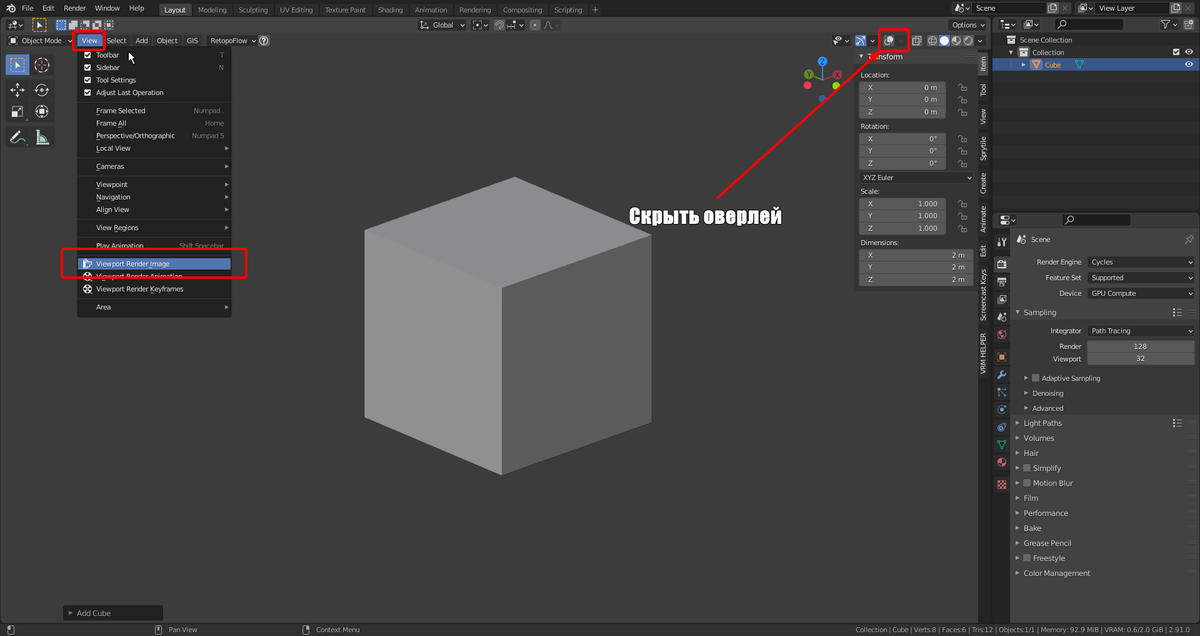This screenshot has width=1200, height=636.
Task: Open the shading options dropdown arrow
Action: pos(981,41)
